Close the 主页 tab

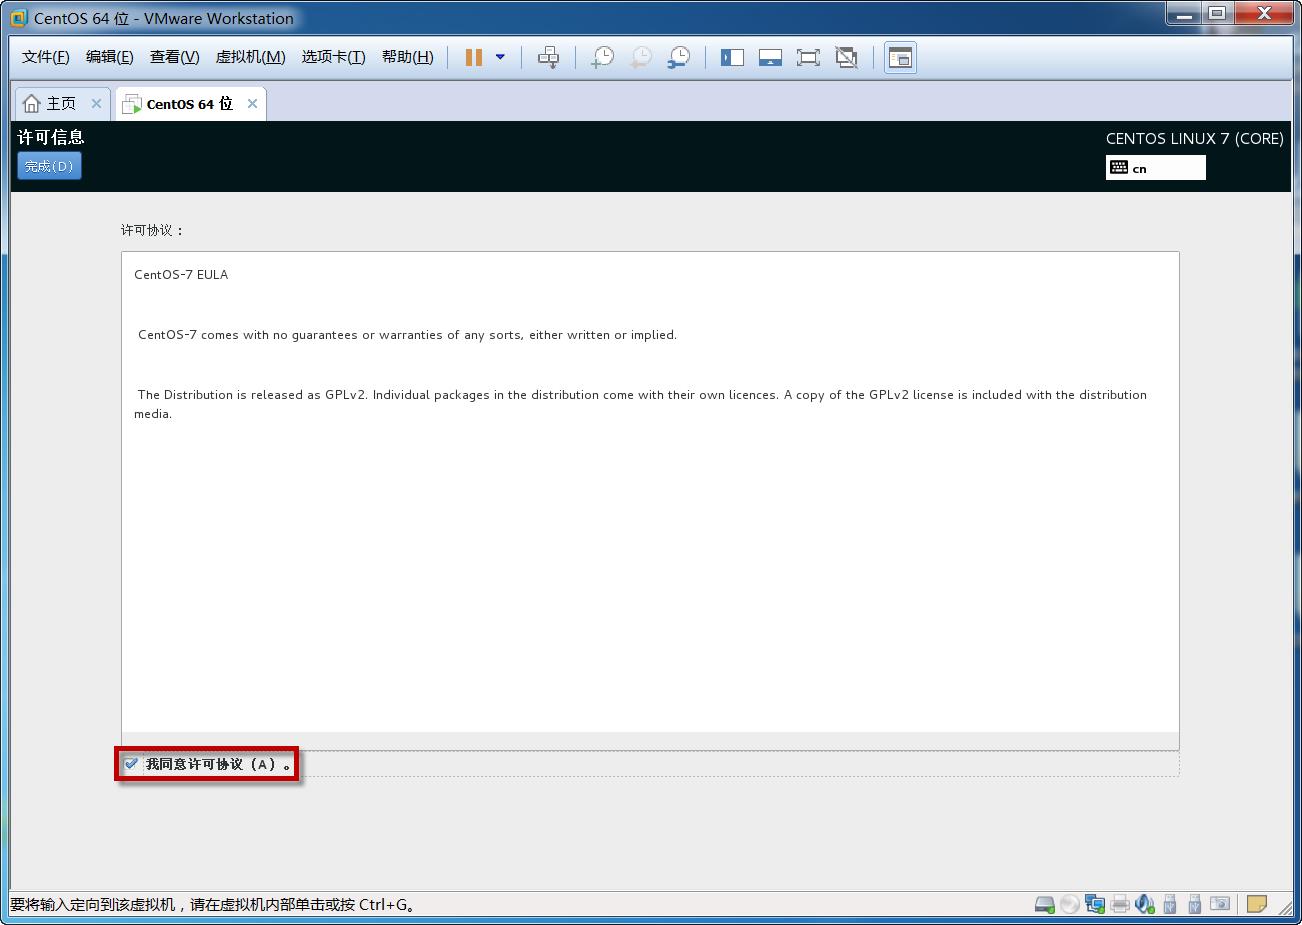click(96, 103)
